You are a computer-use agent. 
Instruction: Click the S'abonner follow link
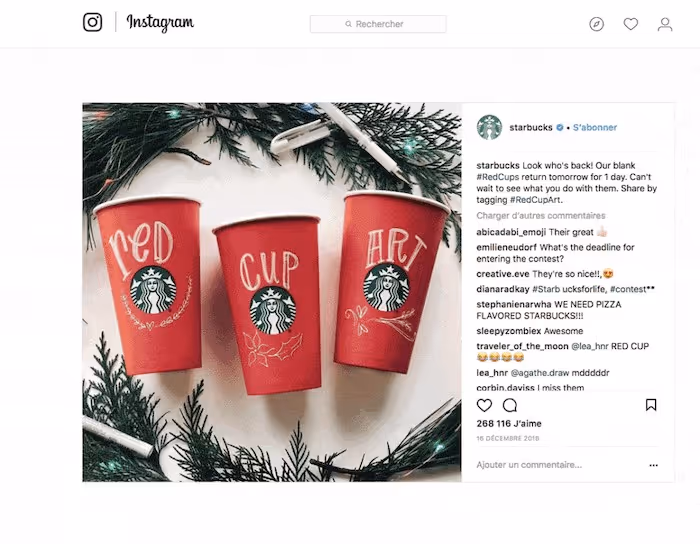(x=595, y=128)
